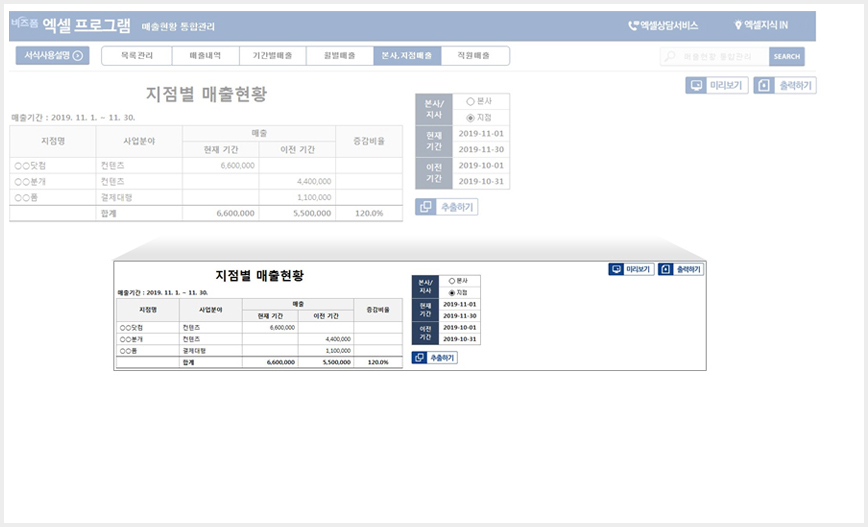Click the magnifier icon in the search box

[670, 56]
